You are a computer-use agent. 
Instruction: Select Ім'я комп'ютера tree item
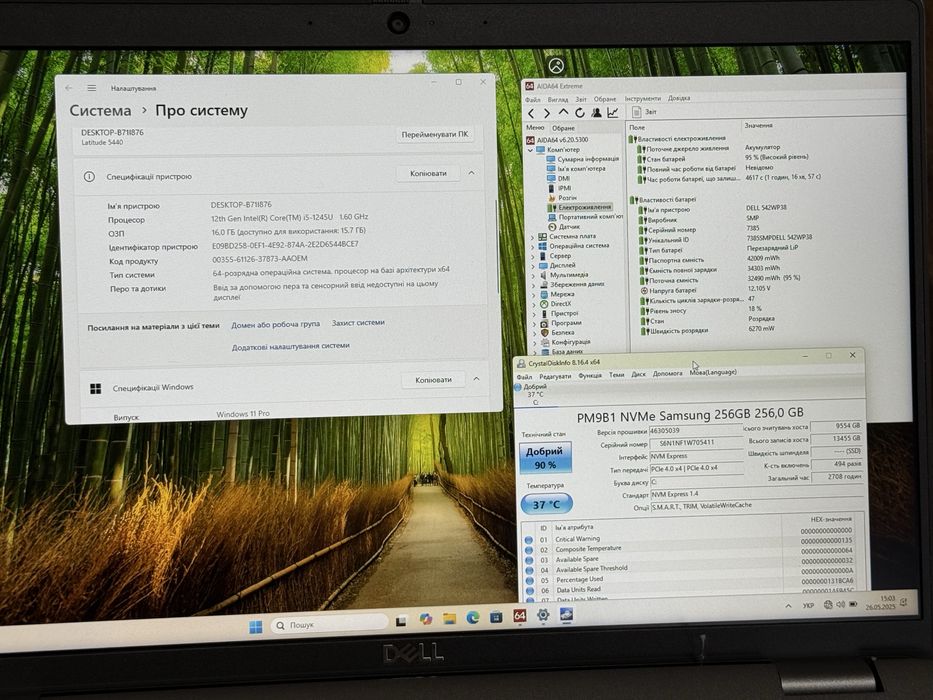pos(576,168)
